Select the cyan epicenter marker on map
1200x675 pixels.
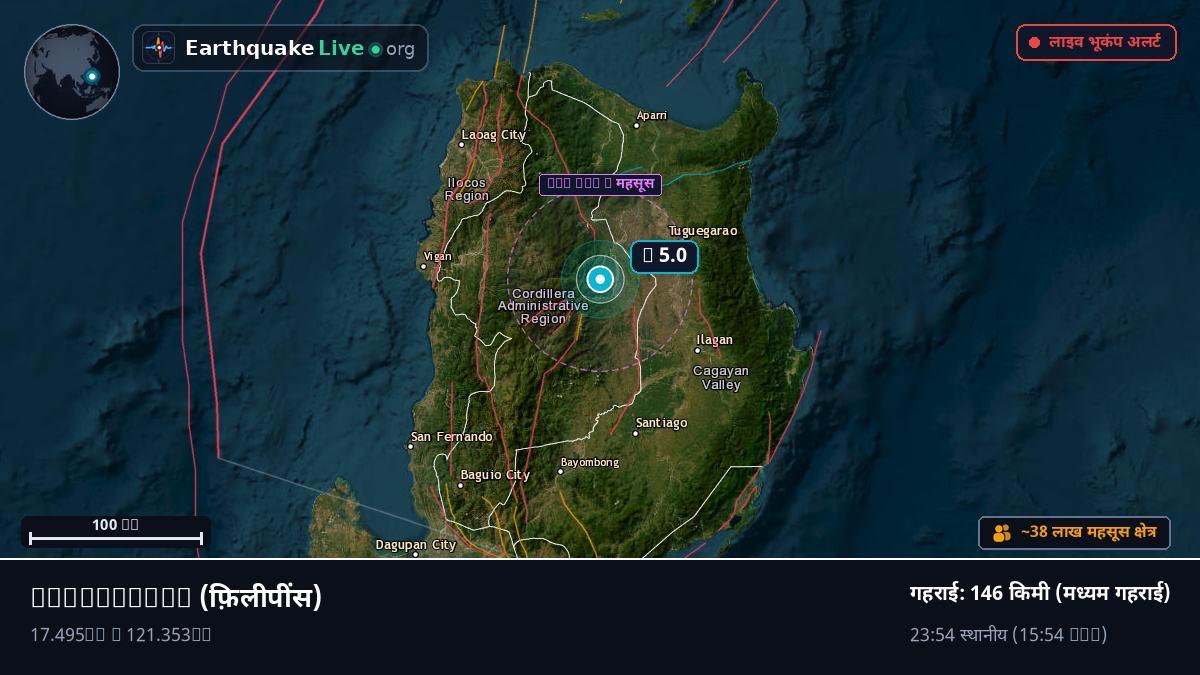600,279
